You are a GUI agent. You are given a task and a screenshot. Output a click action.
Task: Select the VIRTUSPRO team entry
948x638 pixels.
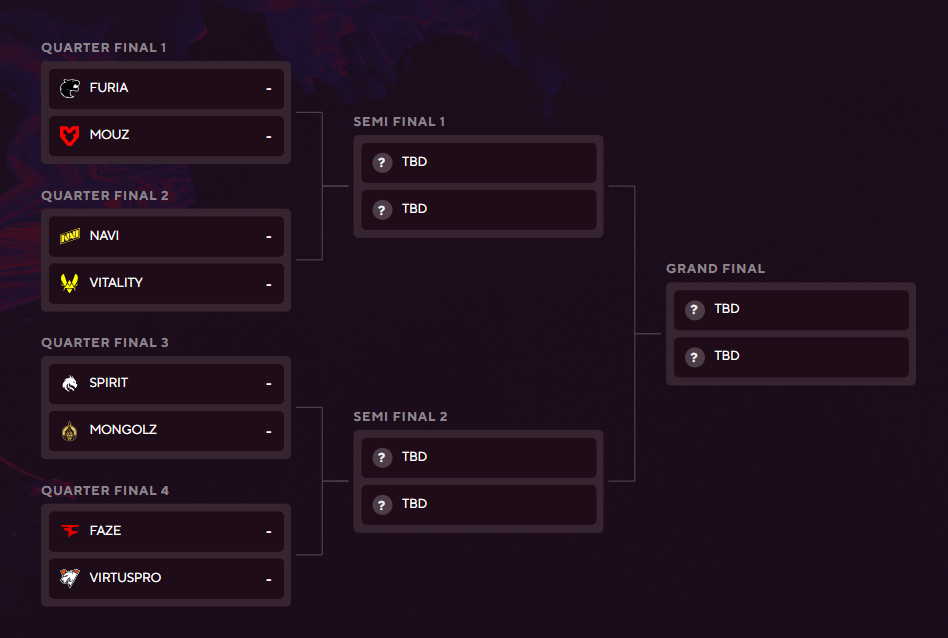(x=166, y=579)
